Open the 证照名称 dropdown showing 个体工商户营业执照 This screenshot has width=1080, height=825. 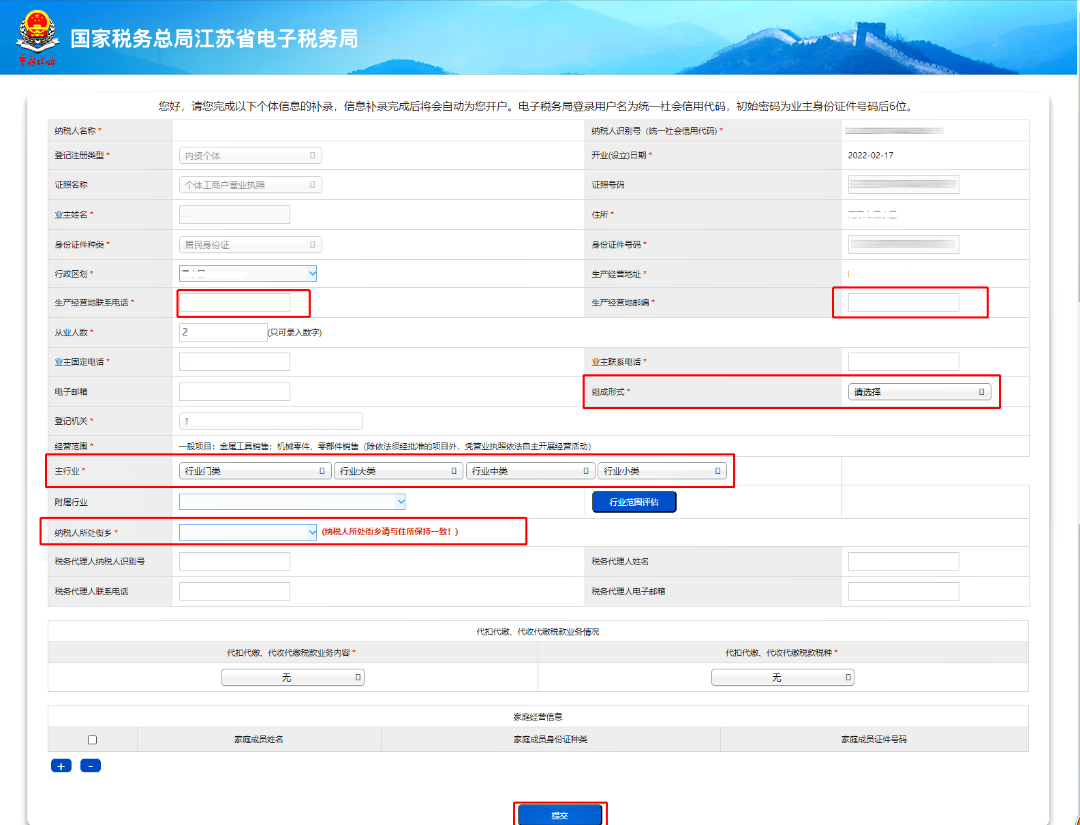pos(250,185)
